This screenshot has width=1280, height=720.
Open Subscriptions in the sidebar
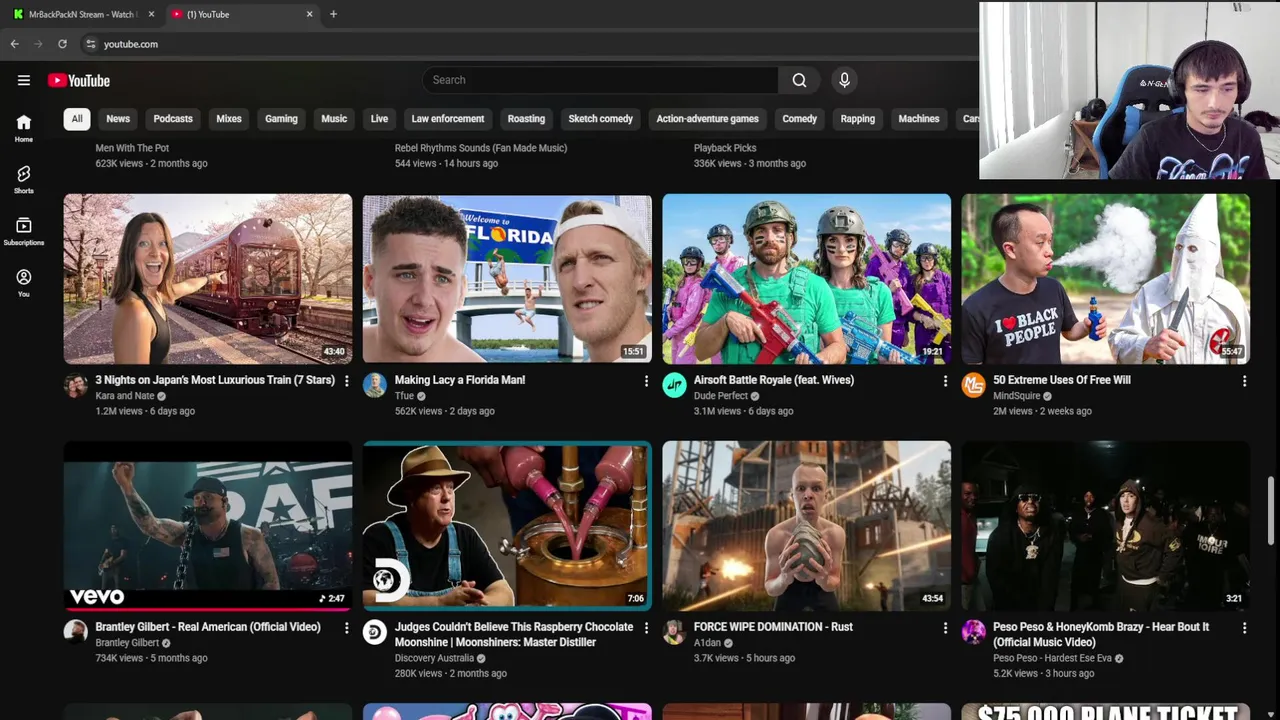pos(24,232)
